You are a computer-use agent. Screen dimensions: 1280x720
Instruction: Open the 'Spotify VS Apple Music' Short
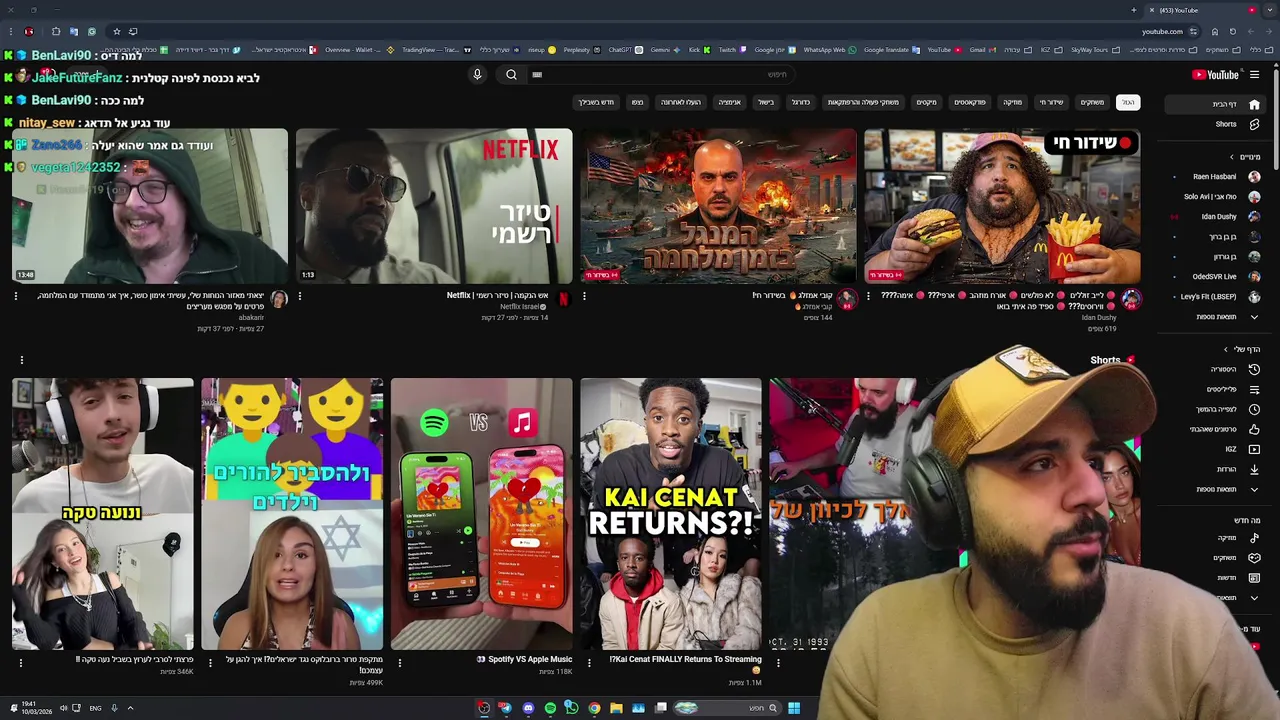coord(481,514)
